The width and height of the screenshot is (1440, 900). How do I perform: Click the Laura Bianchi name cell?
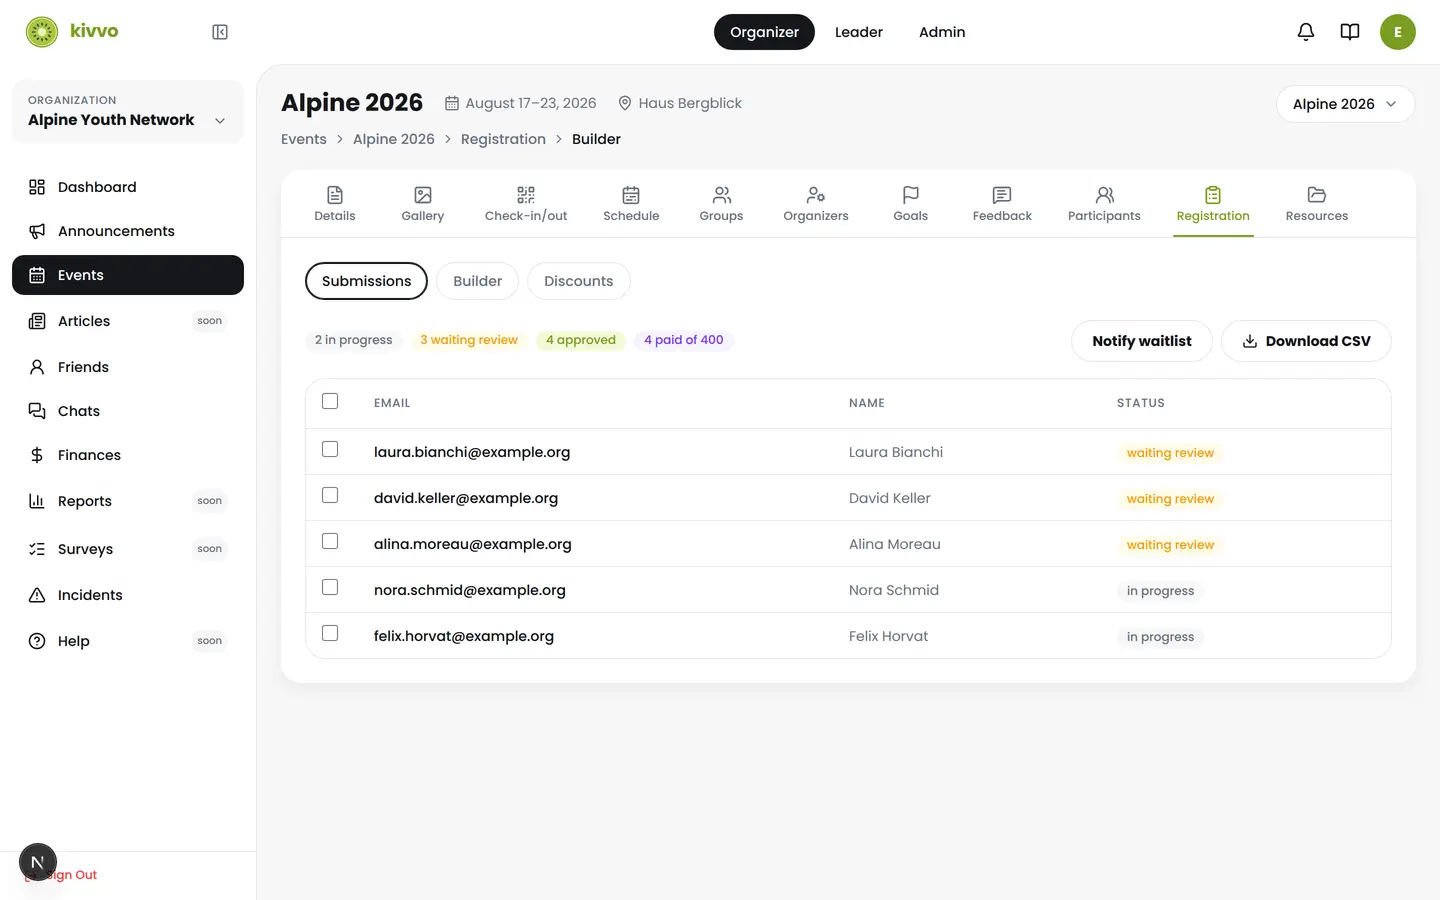pyautogui.click(x=896, y=452)
